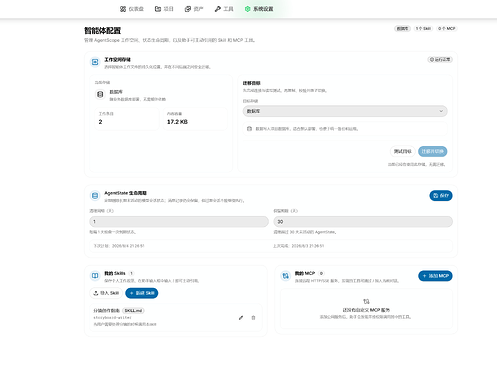Click the AgentState 生命周期 section title
This screenshot has width=497, height=374.
click(126, 193)
